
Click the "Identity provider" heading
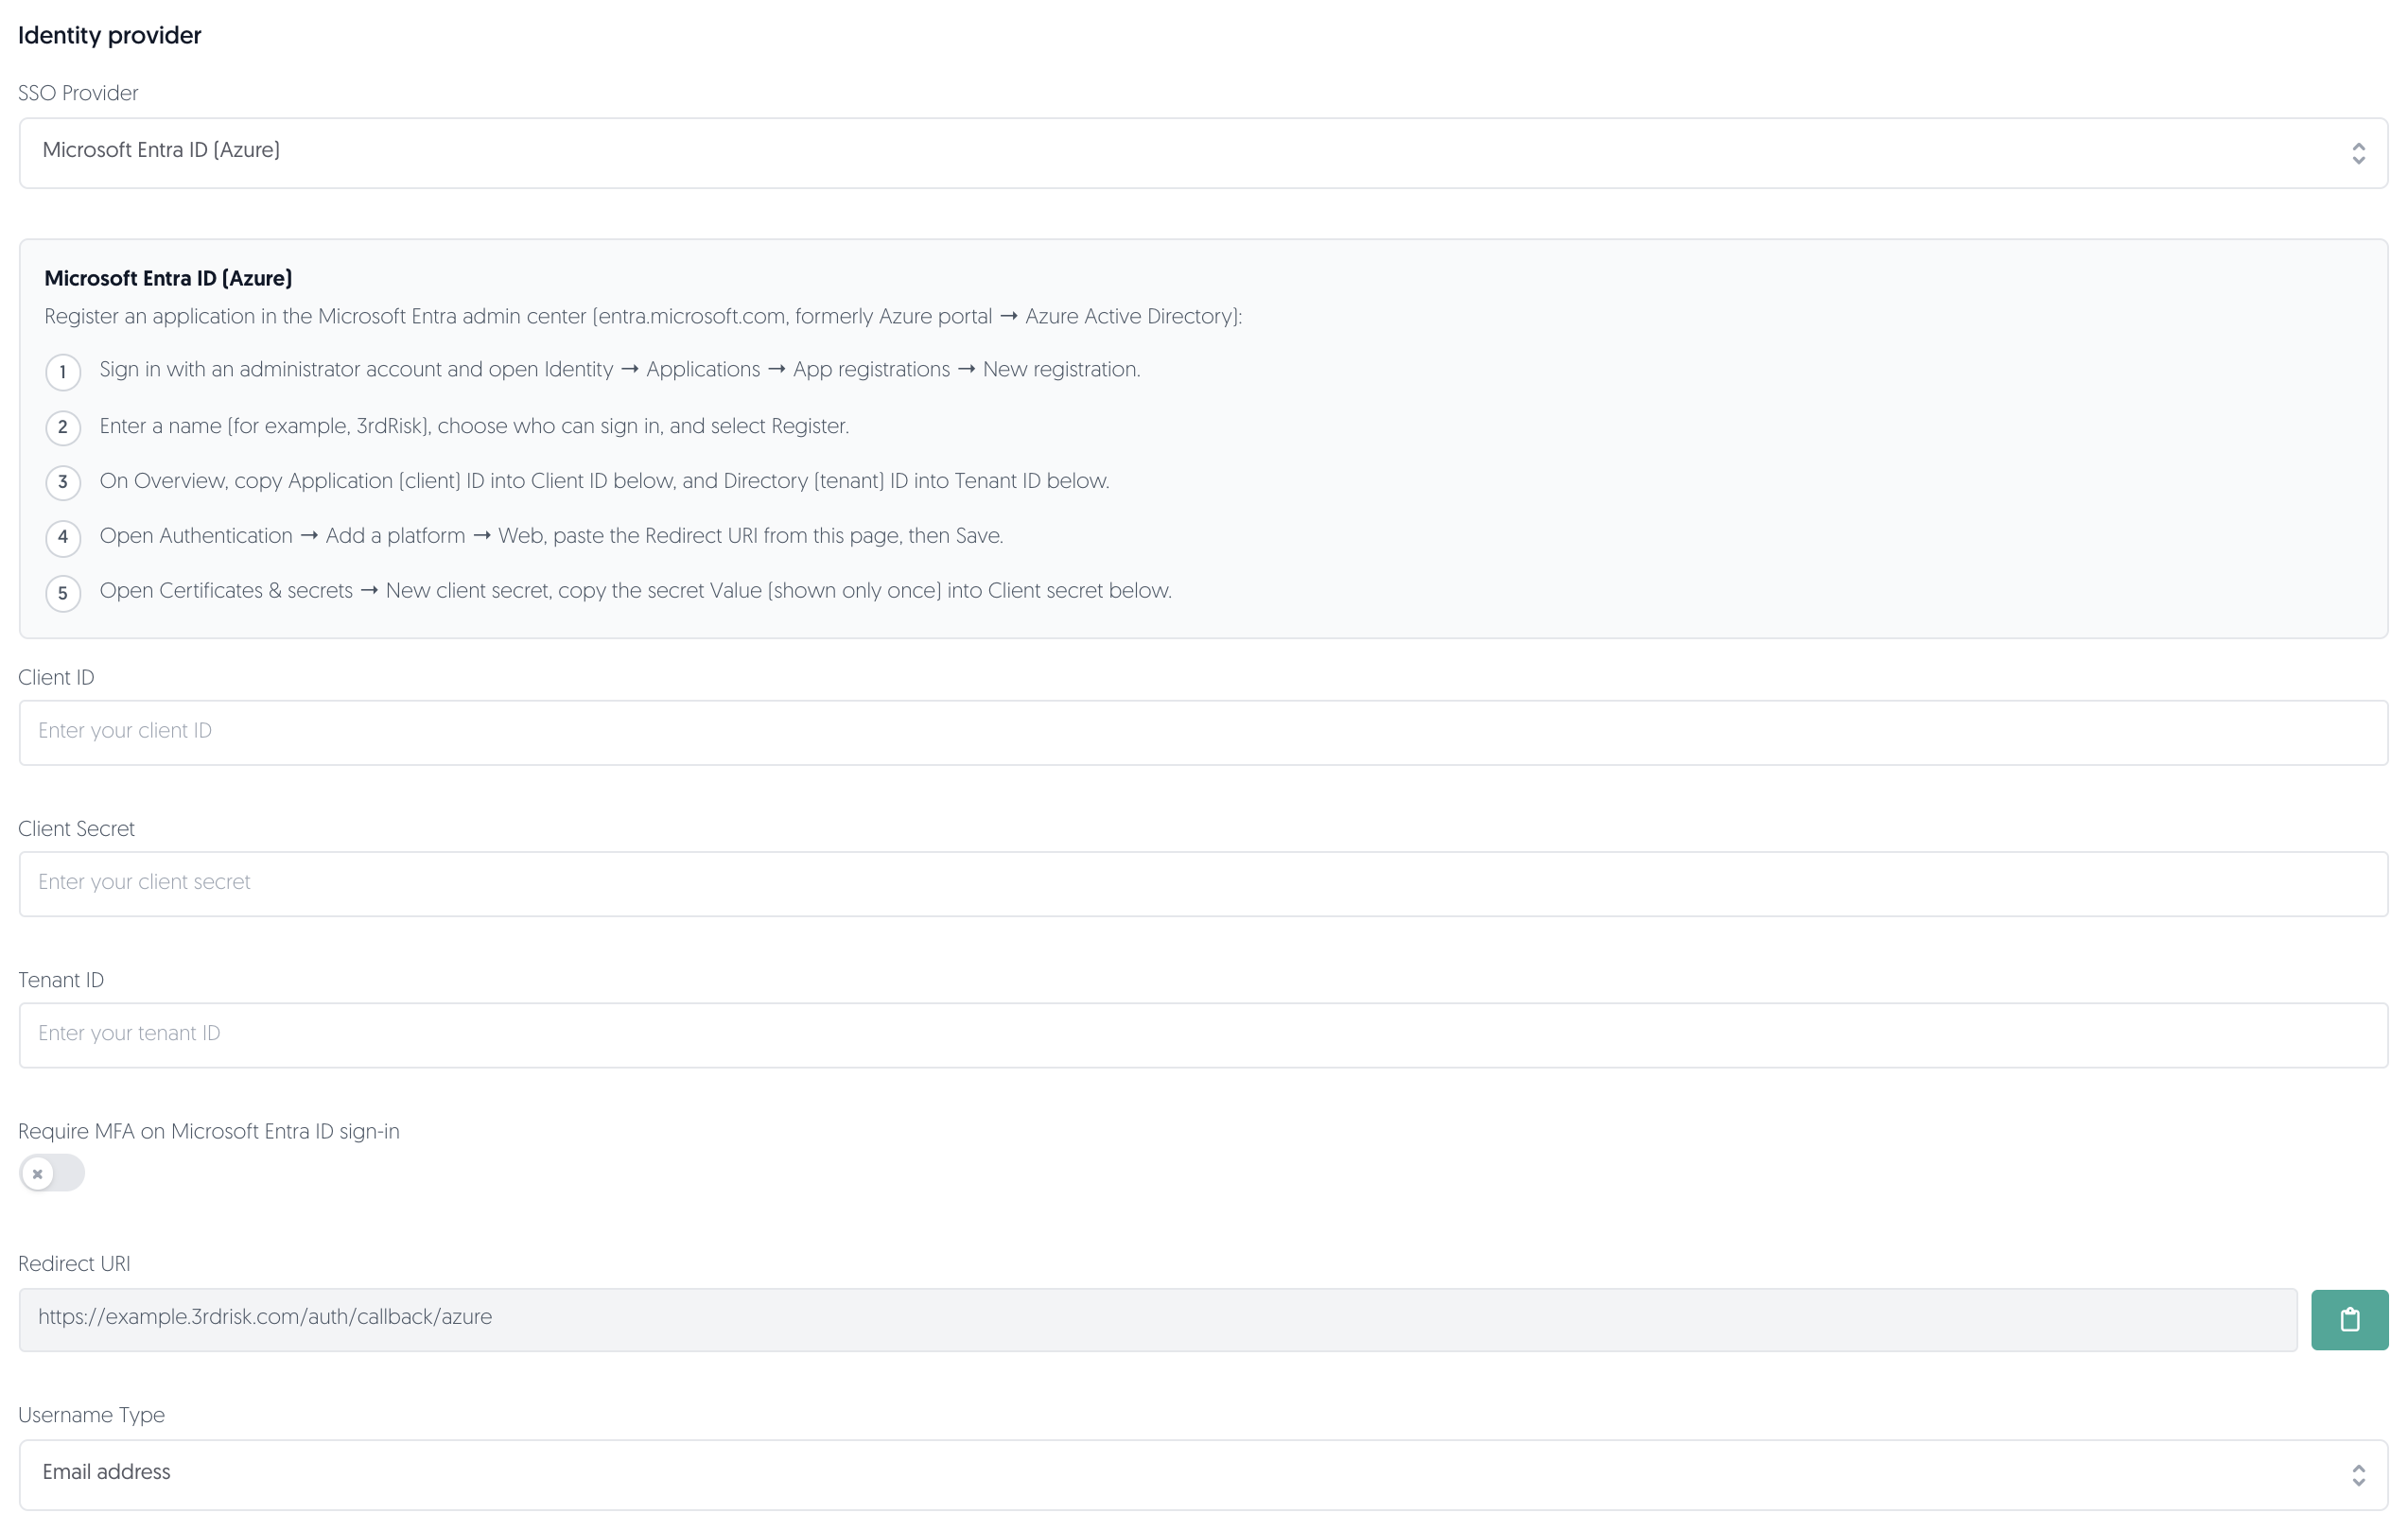coord(110,35)
